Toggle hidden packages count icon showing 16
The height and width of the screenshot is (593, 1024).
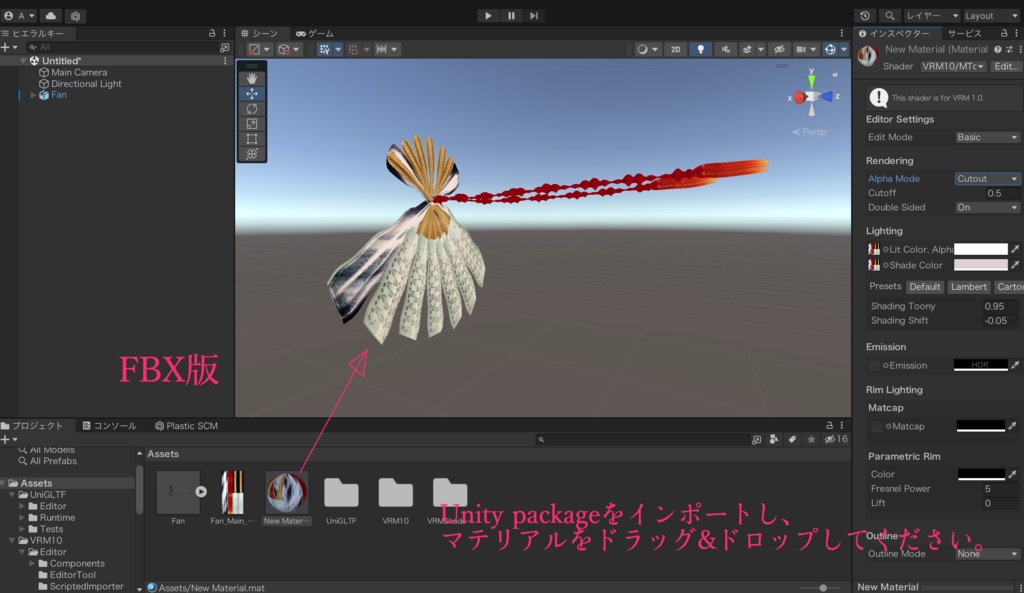[x=836, y=440]
